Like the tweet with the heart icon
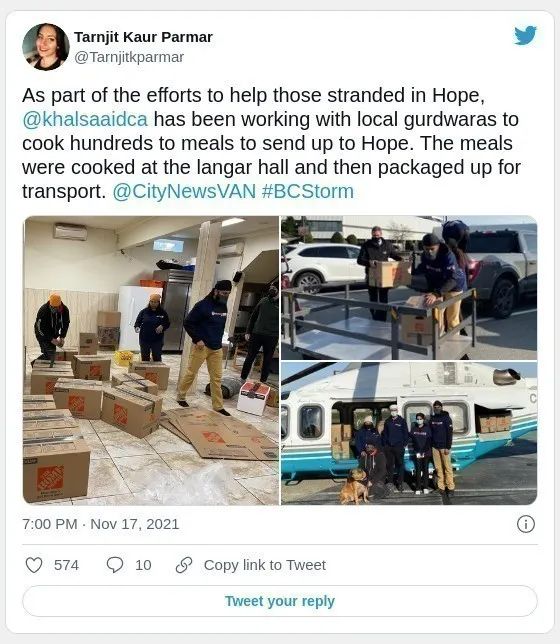 coord(34,565)
